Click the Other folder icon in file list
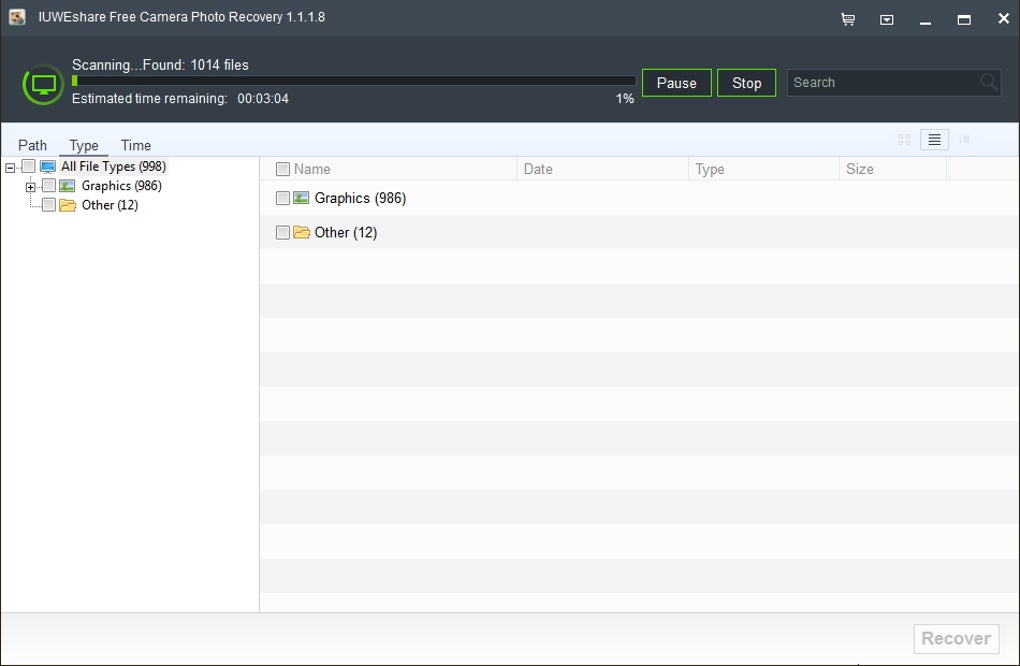 pos(301,233)
